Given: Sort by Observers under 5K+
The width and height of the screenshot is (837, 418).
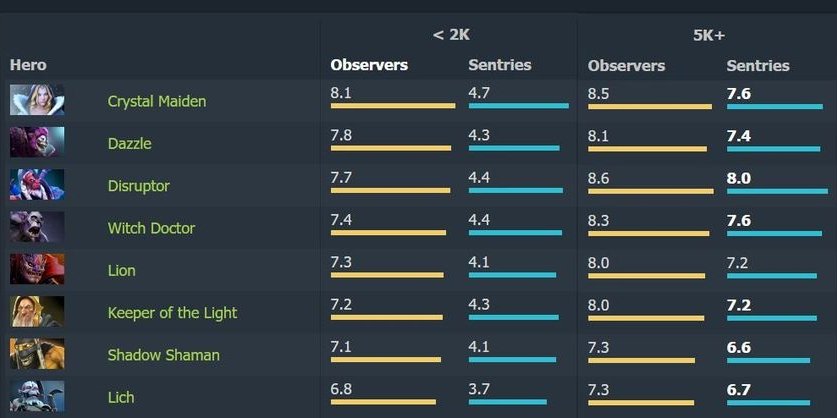Looking at the screenshot, I should [626, 65].
